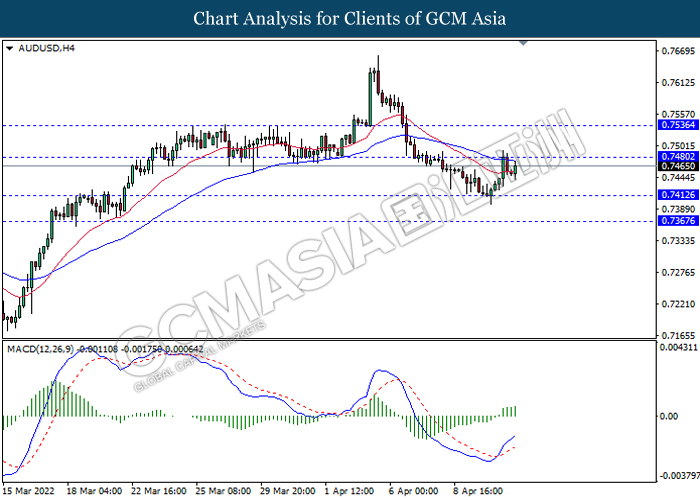Click the 0.73890 price axis value
This screenshot has height=500, width=700.
pos(678,209)
